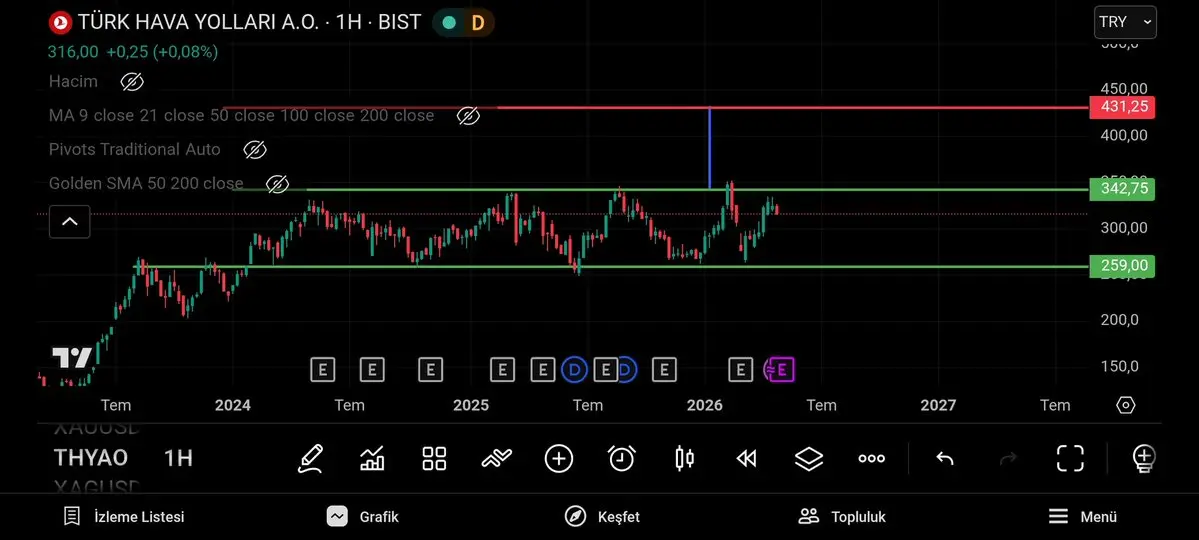1199x540 pixels.
Task: Tap the first E earnings marker
Action: [323, 370]
